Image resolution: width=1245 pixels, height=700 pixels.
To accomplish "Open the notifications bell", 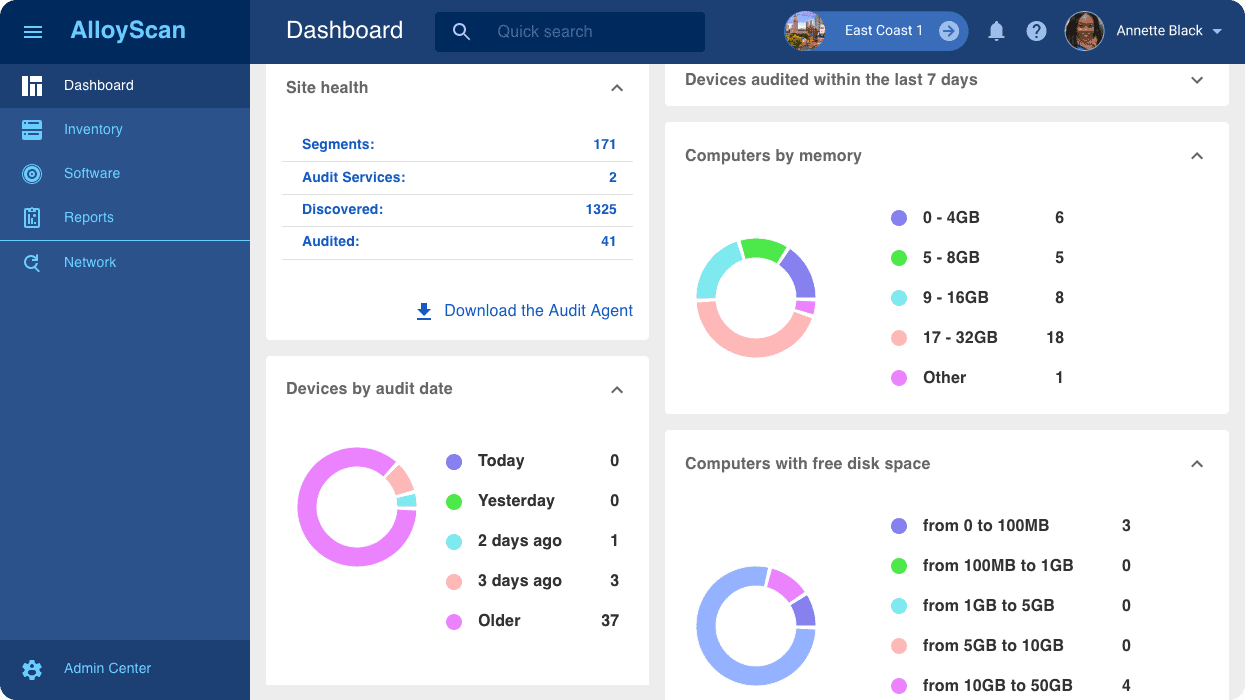I will (996, 31).
